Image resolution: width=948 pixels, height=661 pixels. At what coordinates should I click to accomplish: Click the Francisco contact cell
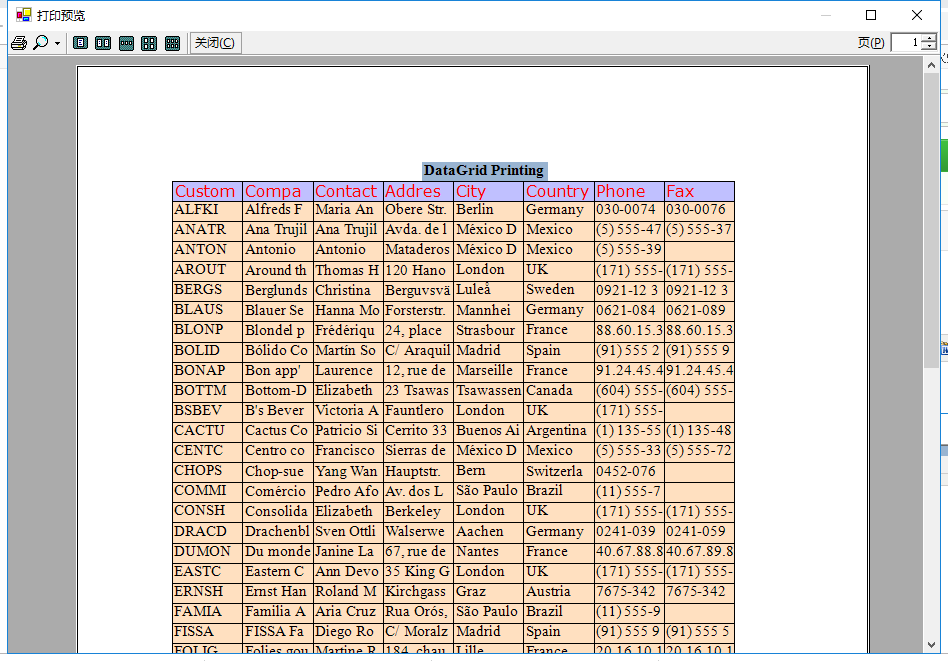[348, 451]
